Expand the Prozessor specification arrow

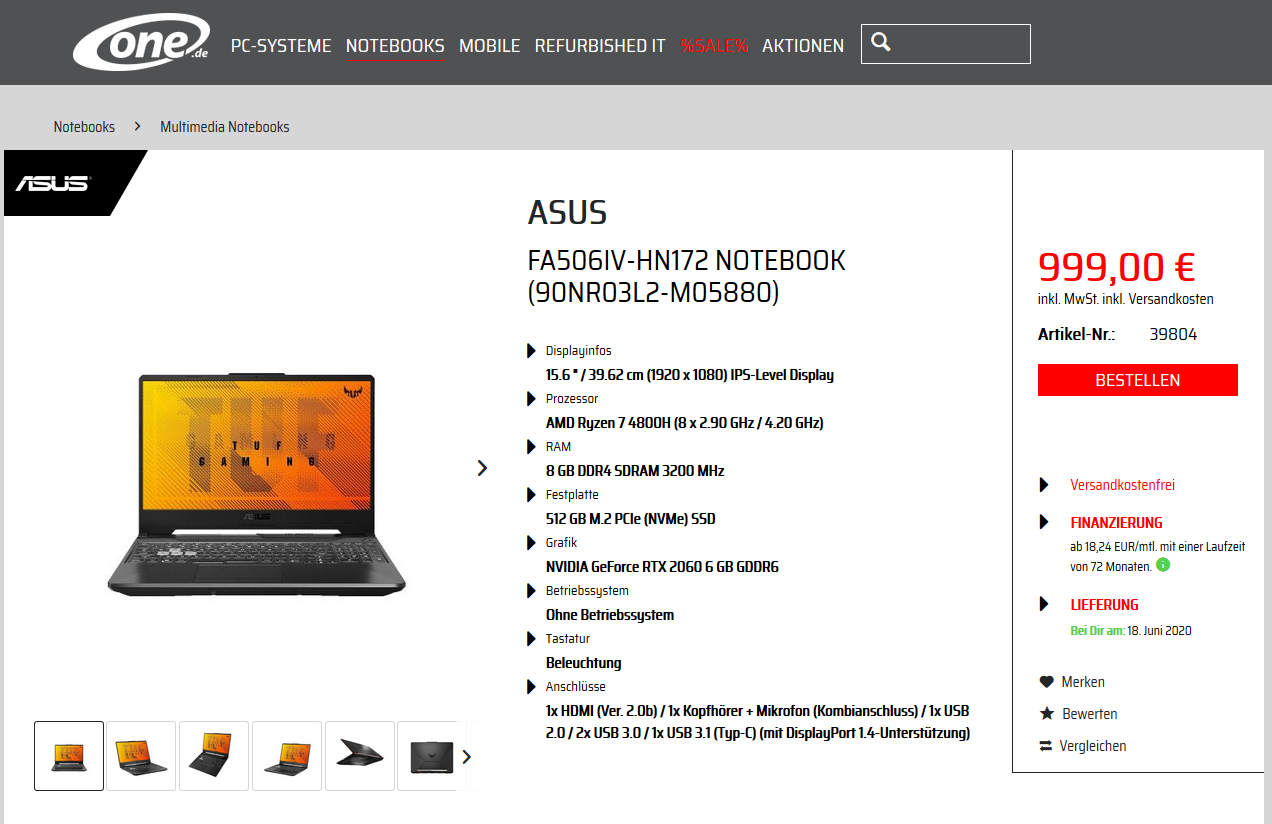pyautogui.click(x=532, y=399)
